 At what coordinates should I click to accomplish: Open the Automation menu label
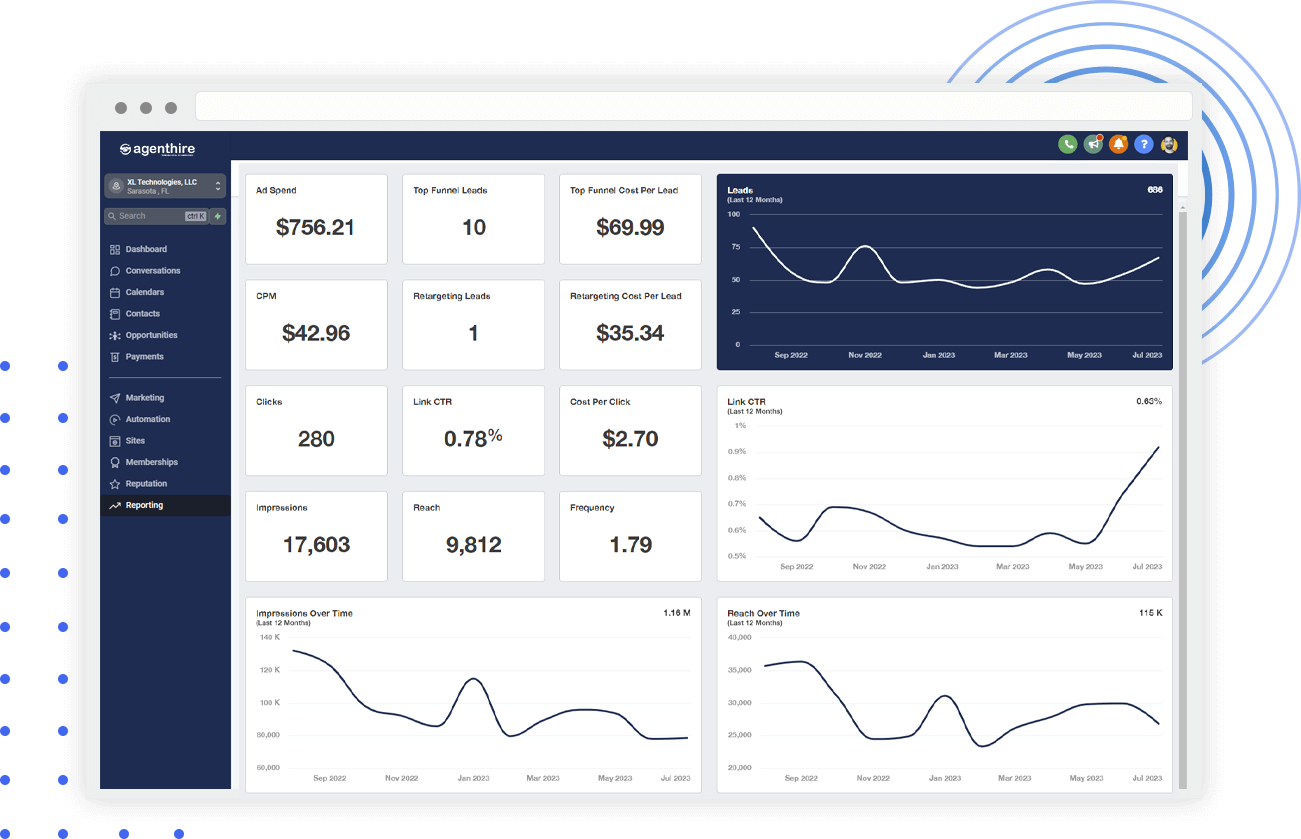point(148,420)
